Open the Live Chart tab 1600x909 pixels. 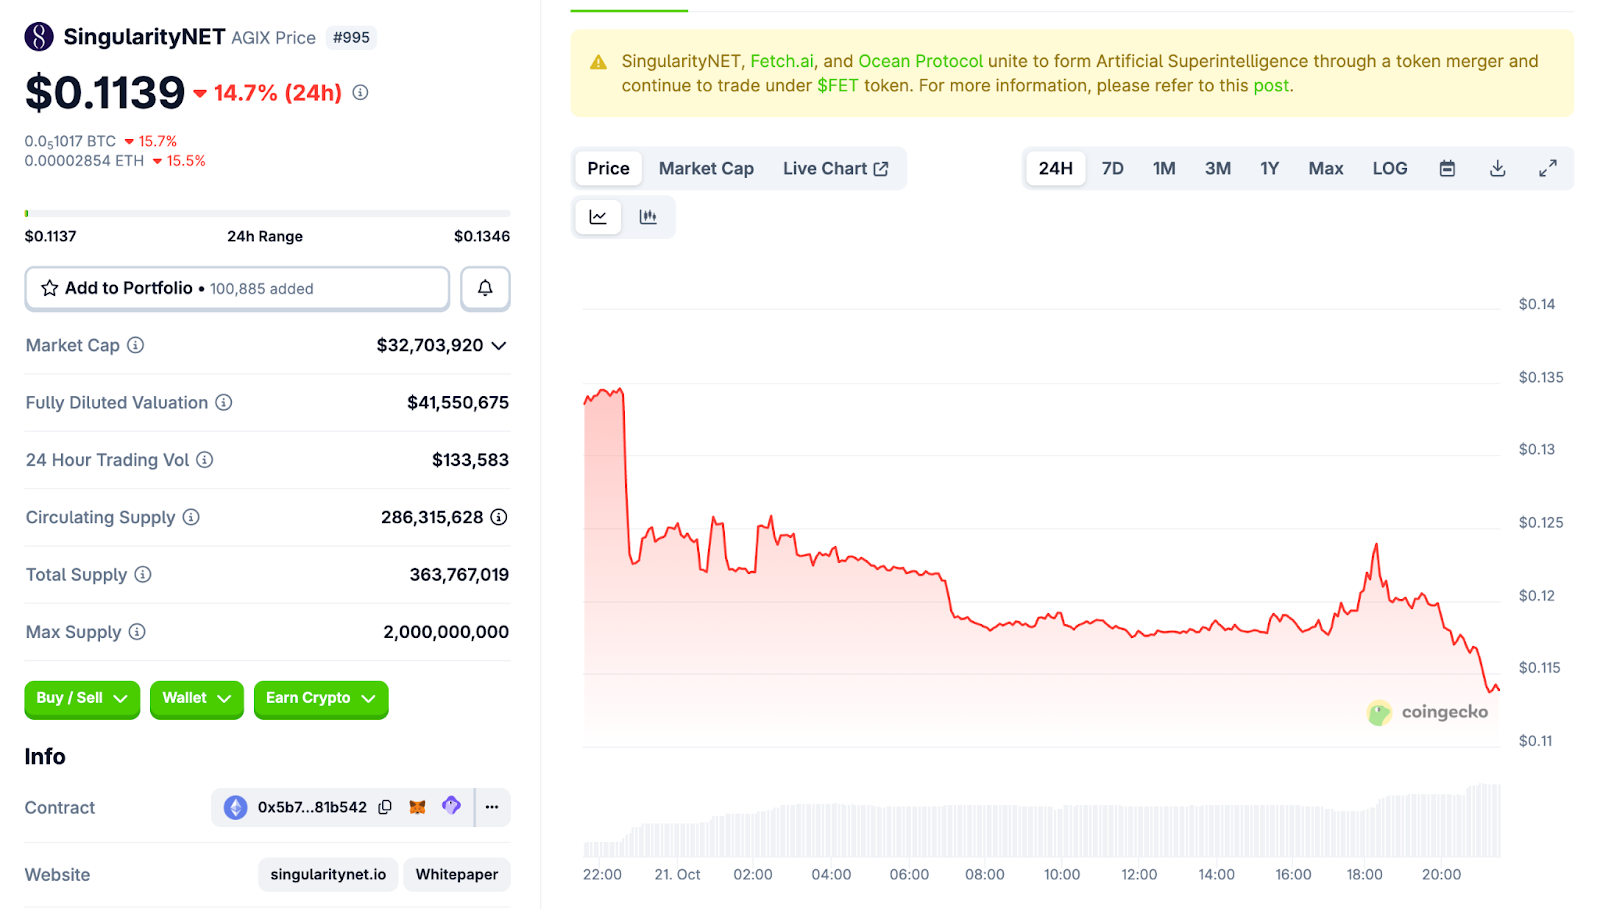pyautogui.click(x=836, y=168)
